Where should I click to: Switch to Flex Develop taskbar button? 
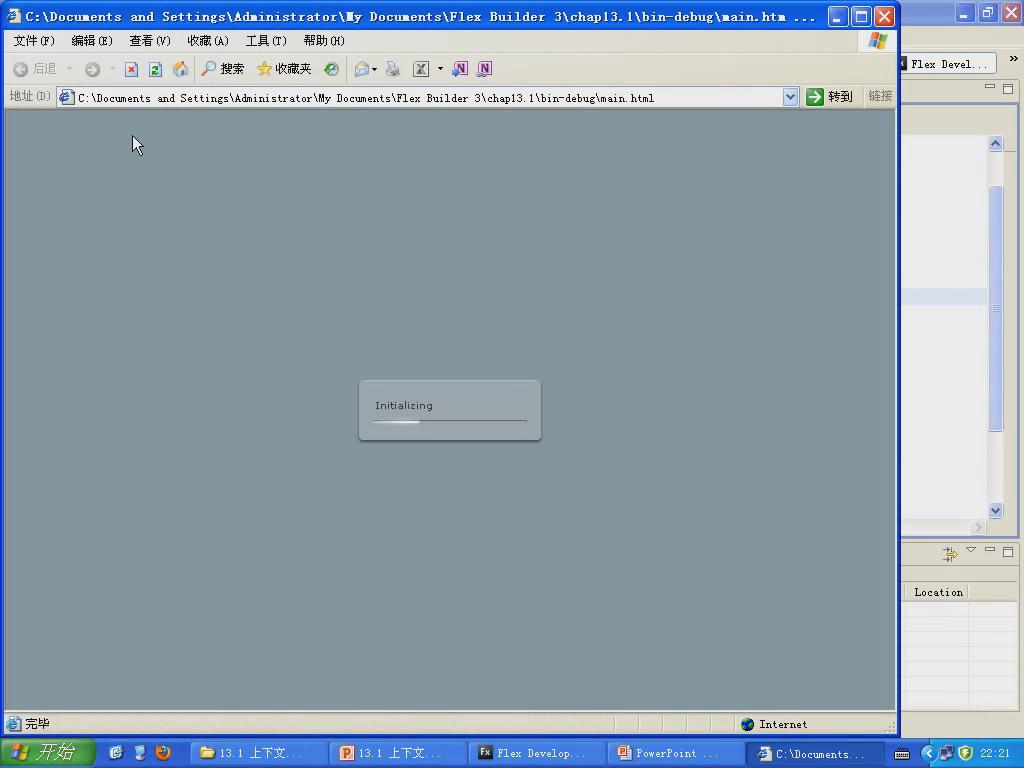(536, 753)
